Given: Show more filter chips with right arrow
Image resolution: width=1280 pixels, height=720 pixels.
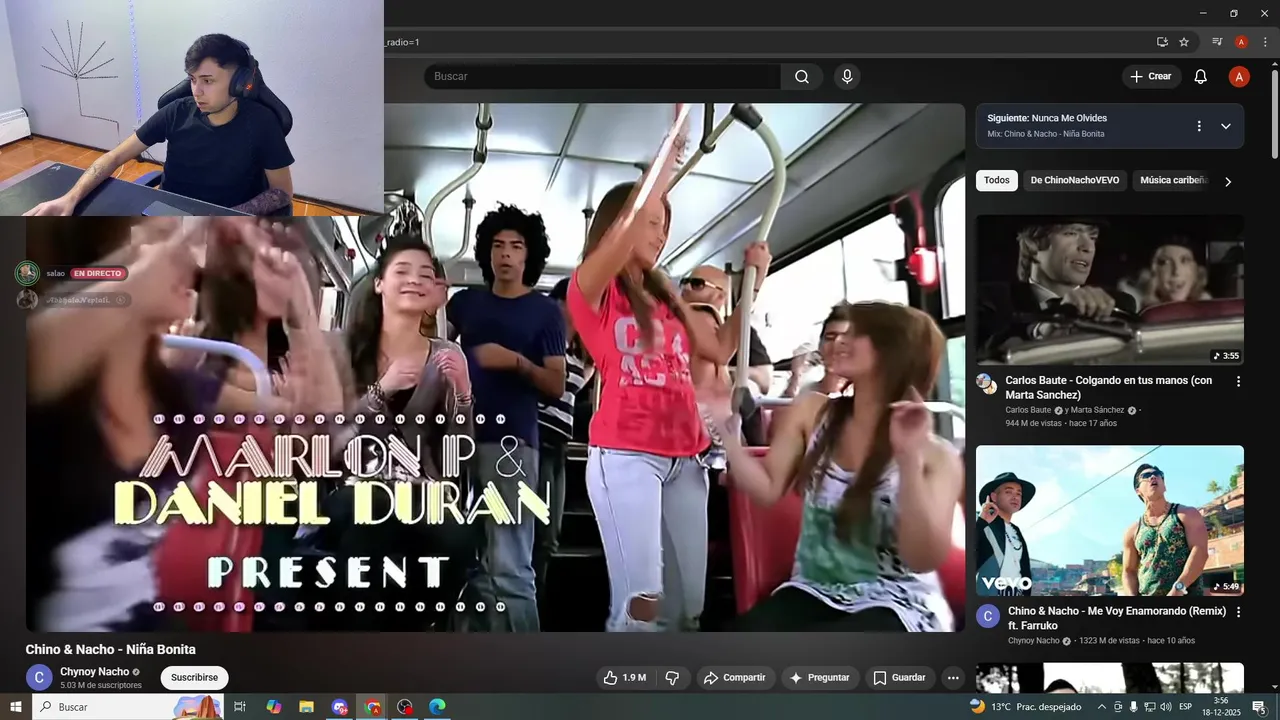Looking at the screenshot, I should pos(1228,181).
